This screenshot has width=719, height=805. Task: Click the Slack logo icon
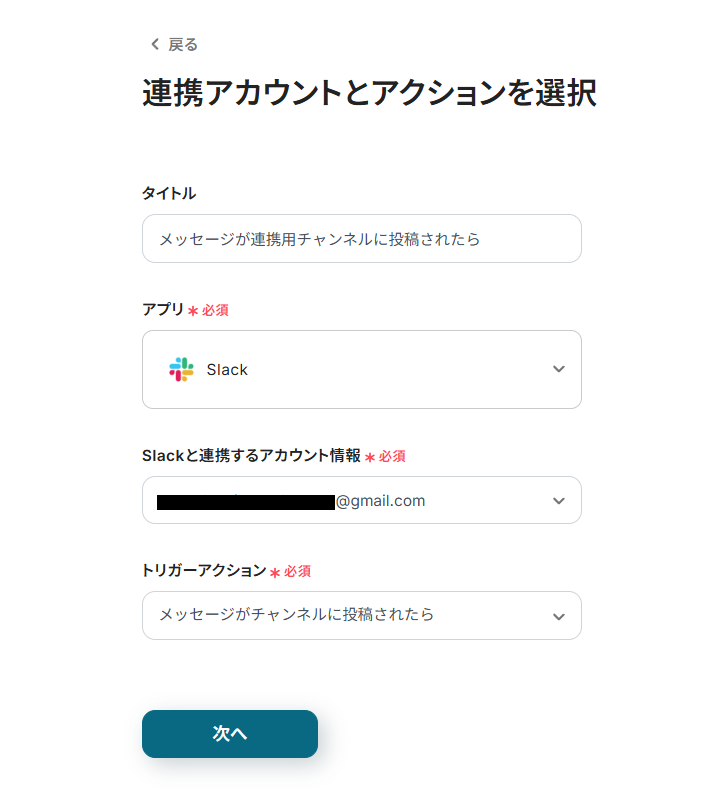(181, 369)
